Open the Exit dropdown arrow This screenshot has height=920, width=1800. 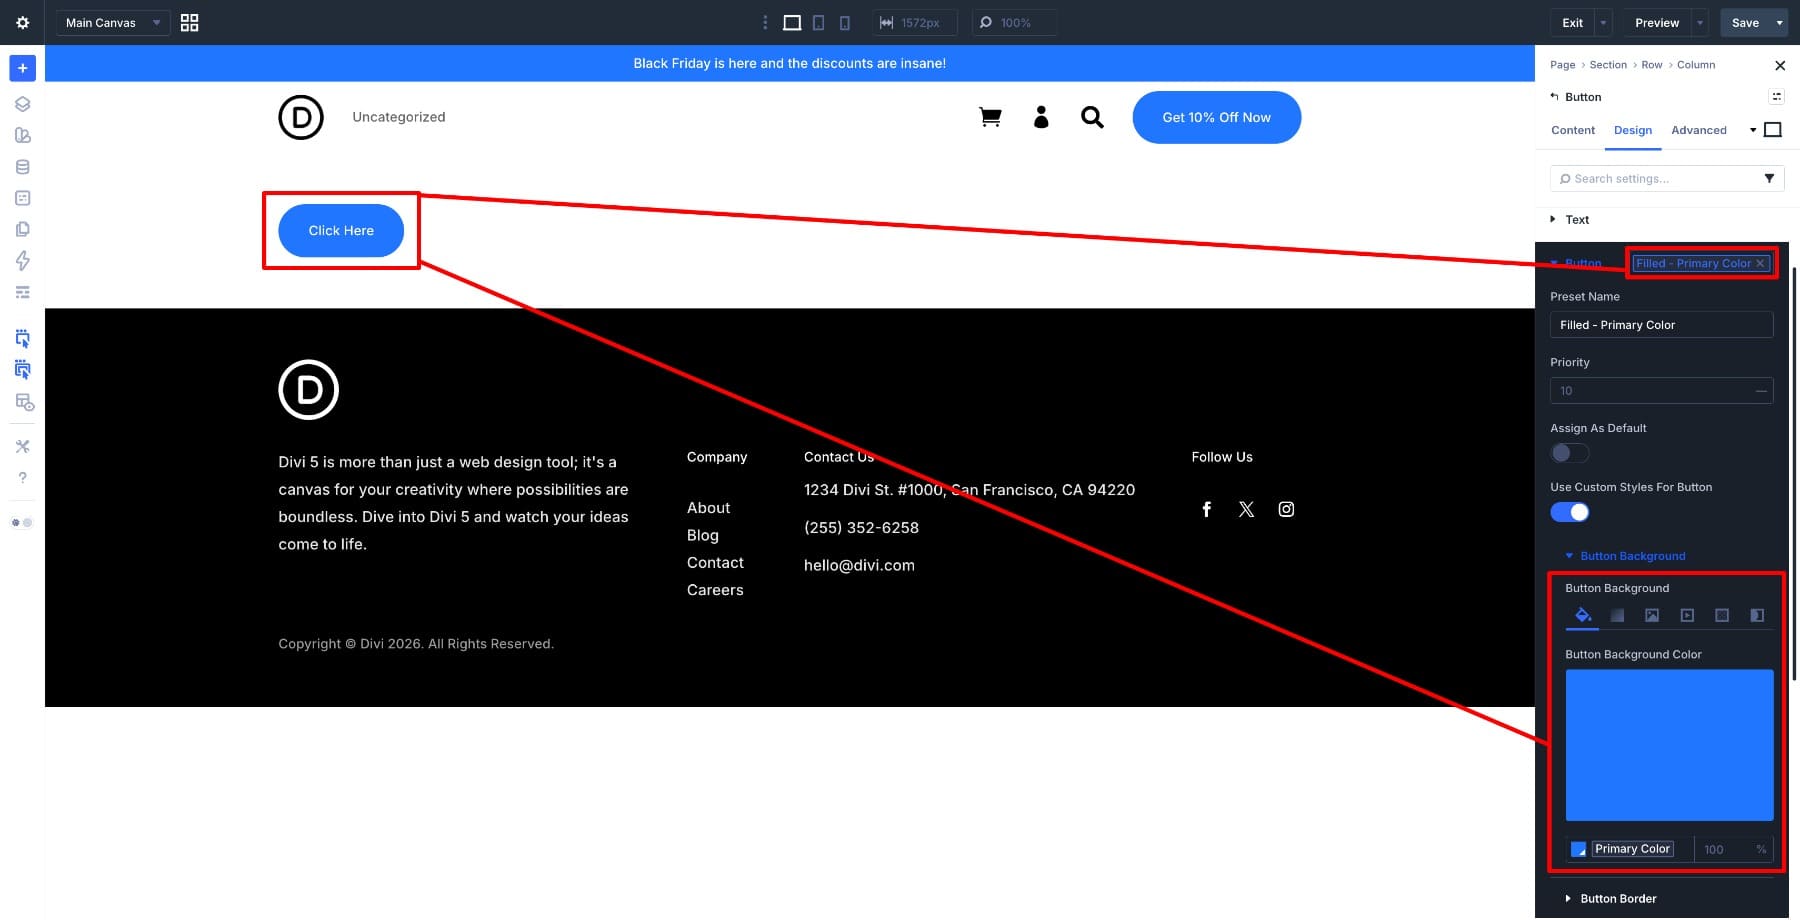coord(1603,22)
